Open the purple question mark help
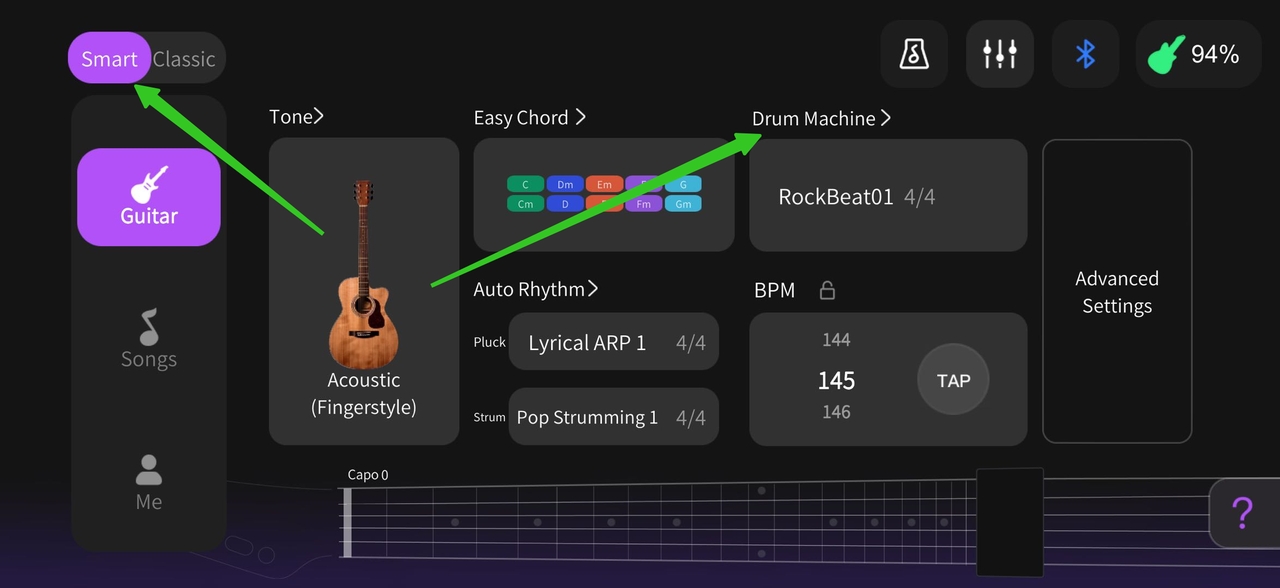 [1243, 512]
